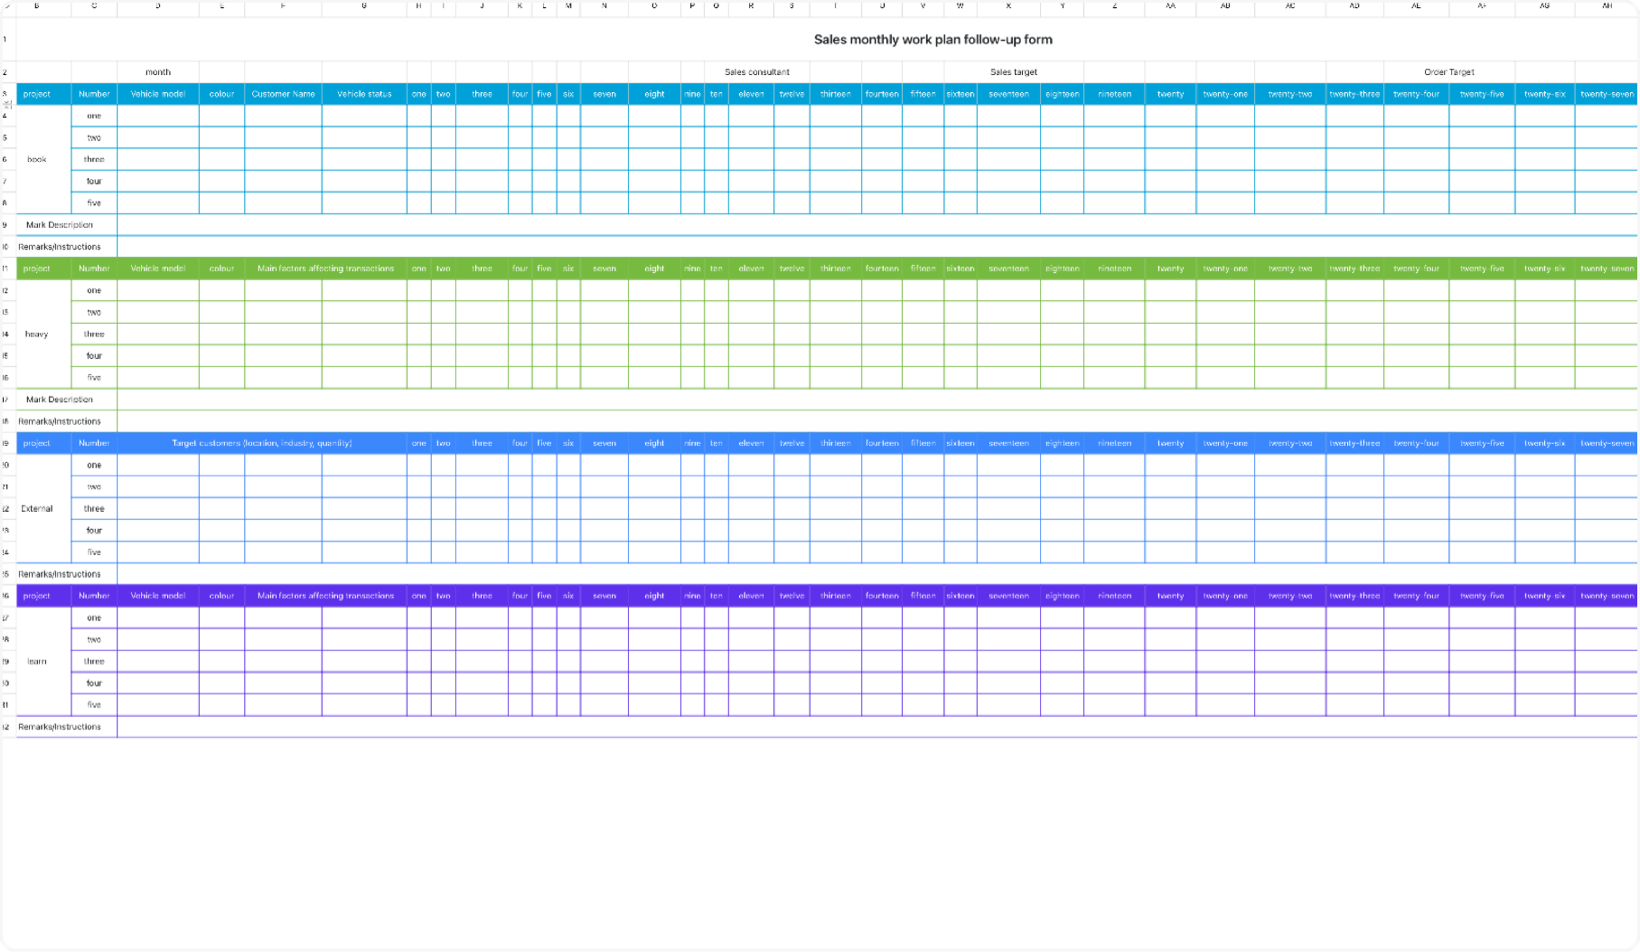Click 'nineteen' in the teal header row
This screenshot has height=952, width=1640.
point(1114,94)
